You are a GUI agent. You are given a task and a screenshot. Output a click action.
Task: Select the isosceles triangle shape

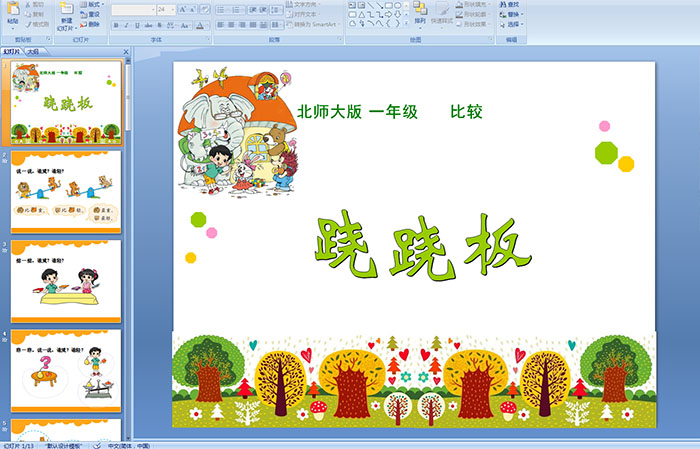[362, 15]
